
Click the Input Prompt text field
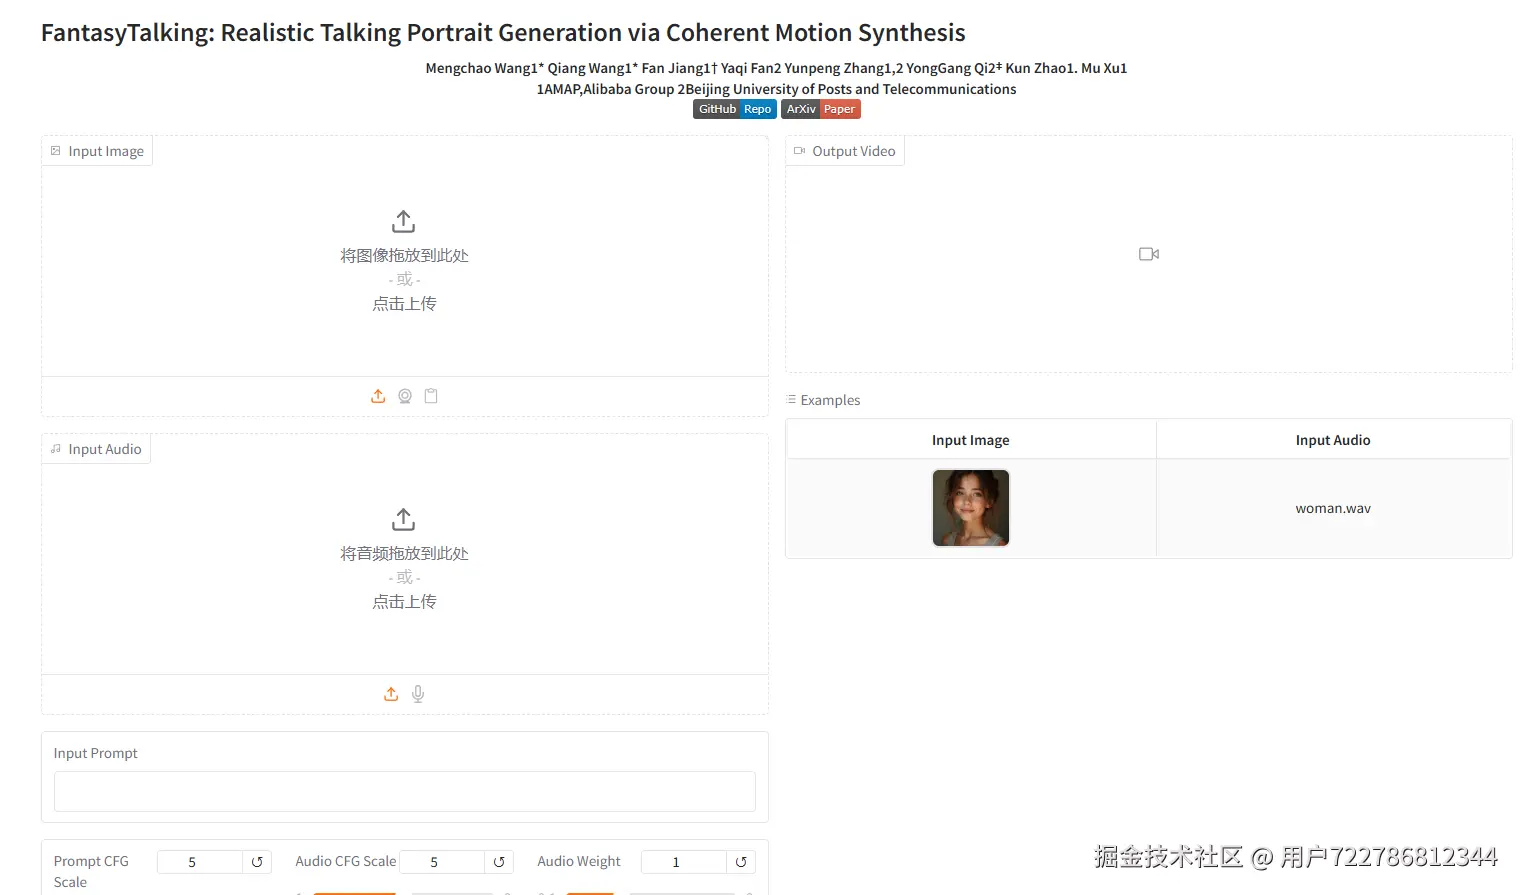click(404, 791)
